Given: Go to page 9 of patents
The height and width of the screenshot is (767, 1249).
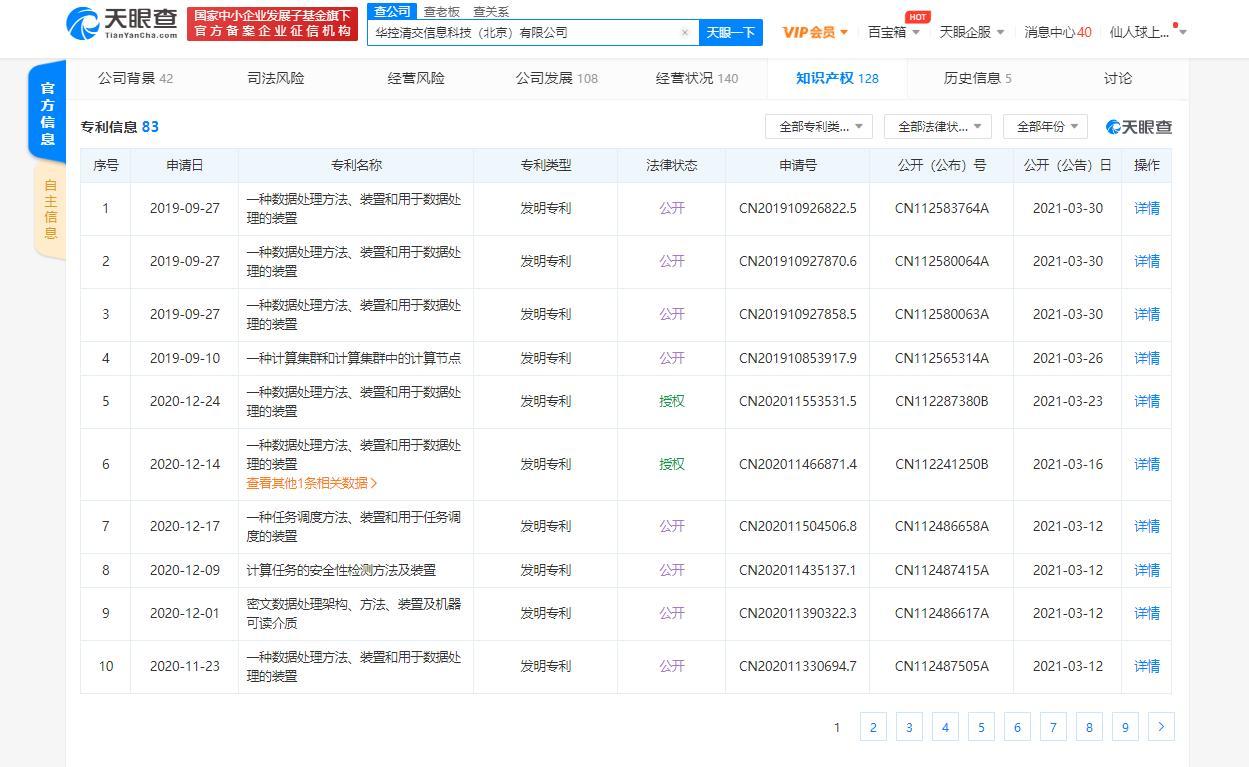Looking at the screenshot, I should [x=1125, y=727].
